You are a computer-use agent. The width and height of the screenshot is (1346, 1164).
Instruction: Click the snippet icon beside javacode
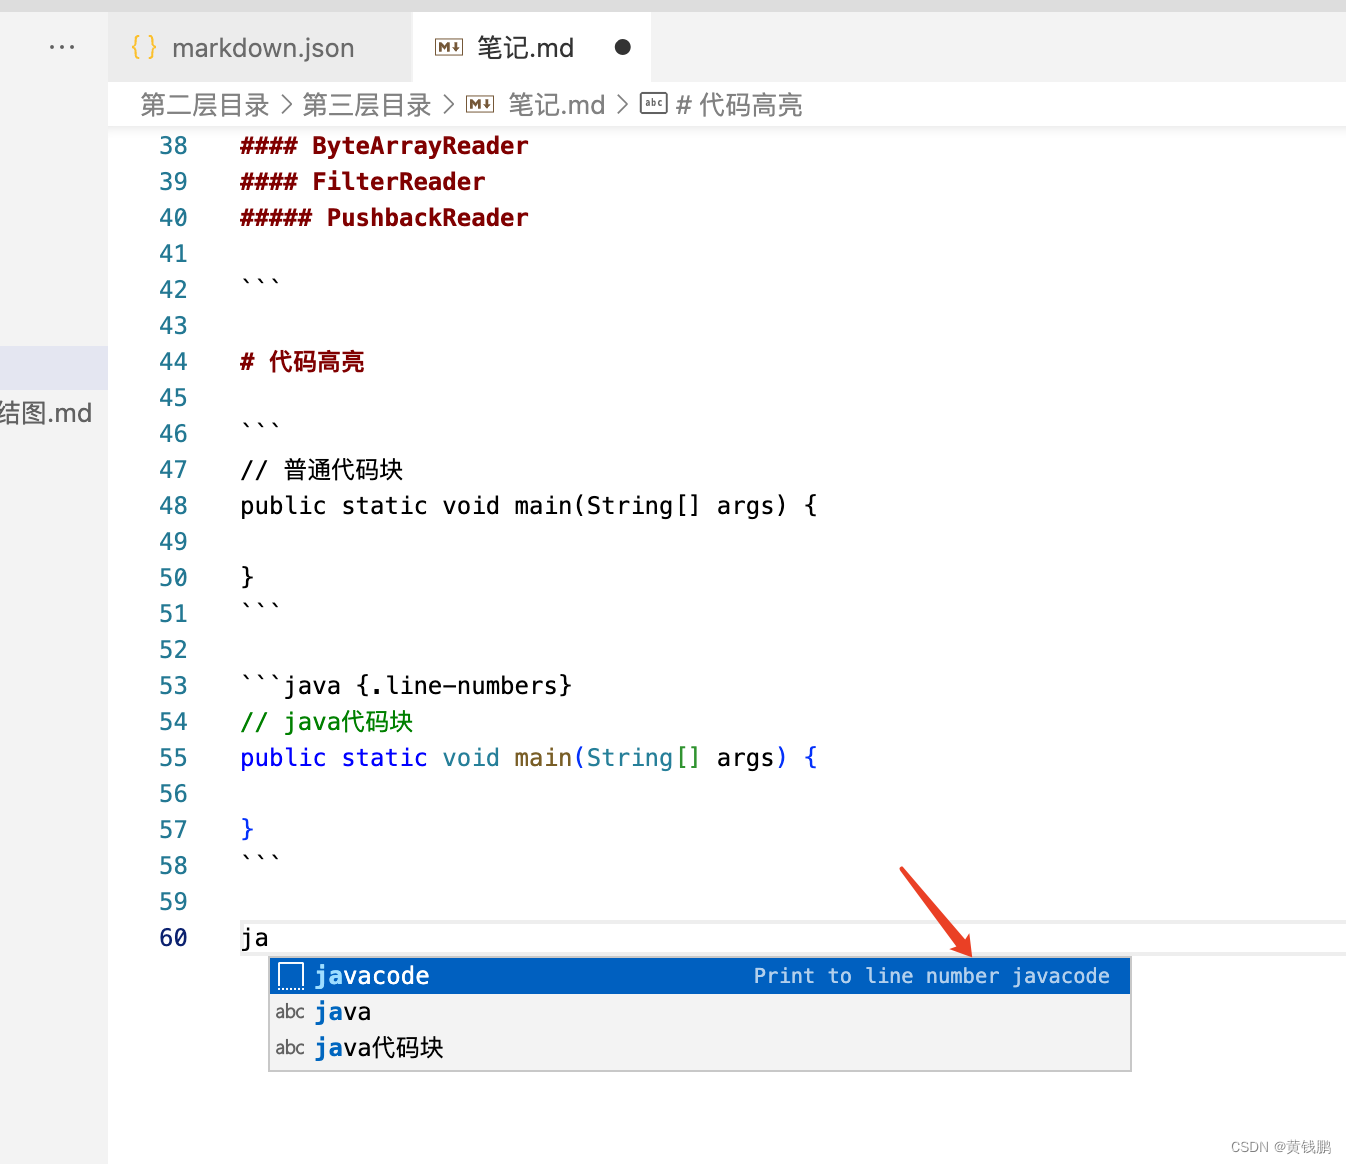tap(291, 976)
